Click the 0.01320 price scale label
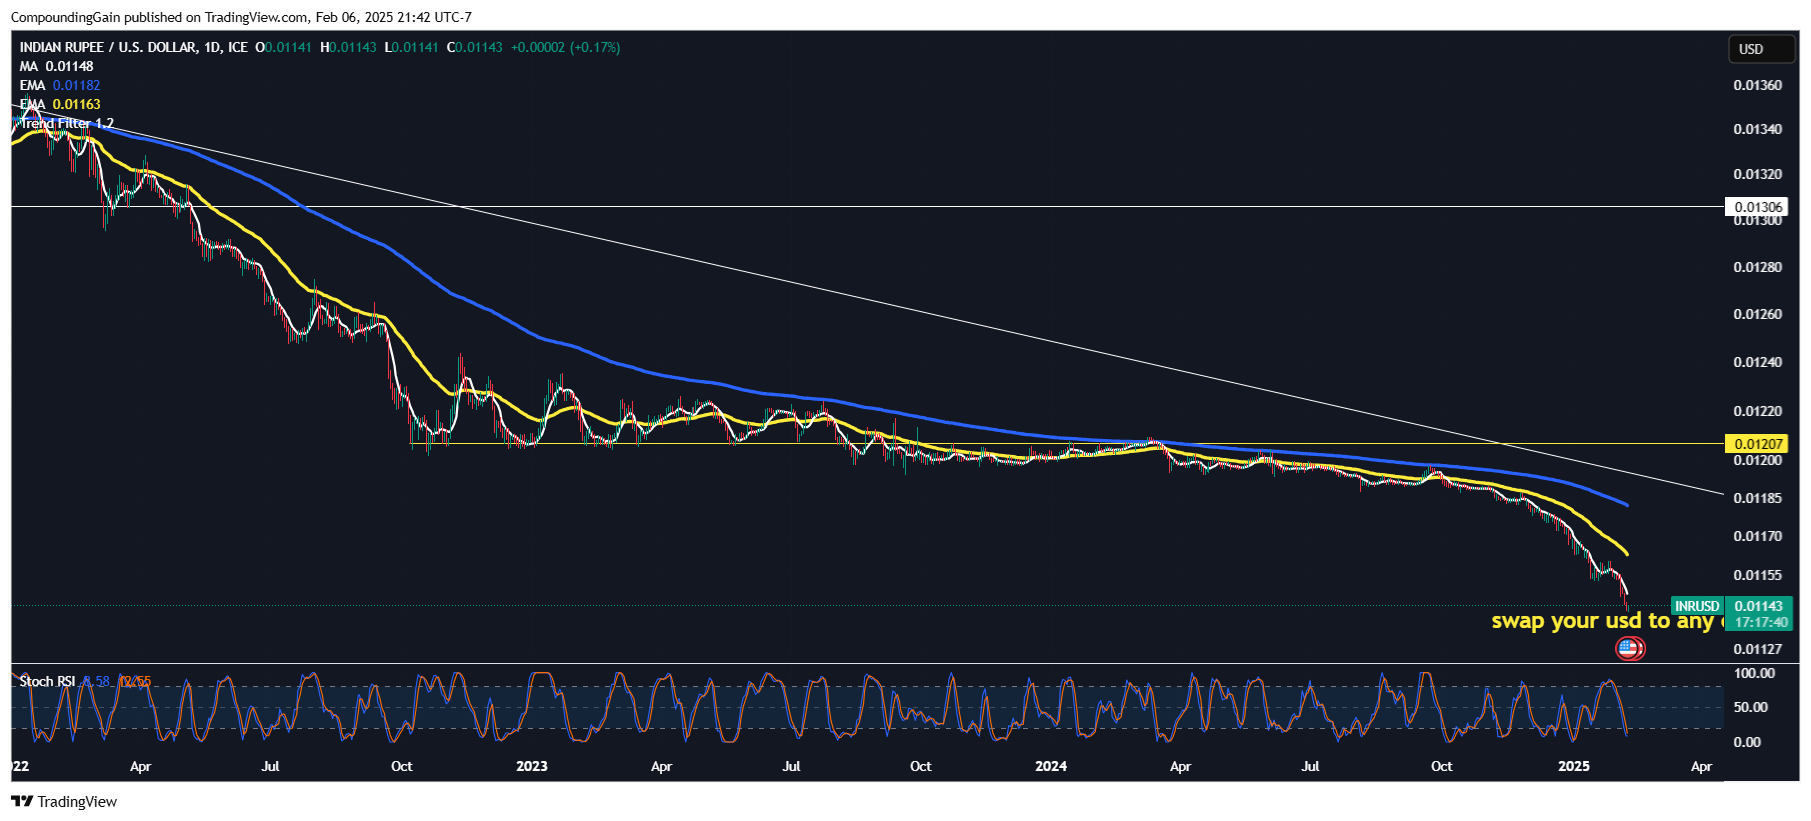Viewport: 1811px width, 821px height. tap(1757, 174)
